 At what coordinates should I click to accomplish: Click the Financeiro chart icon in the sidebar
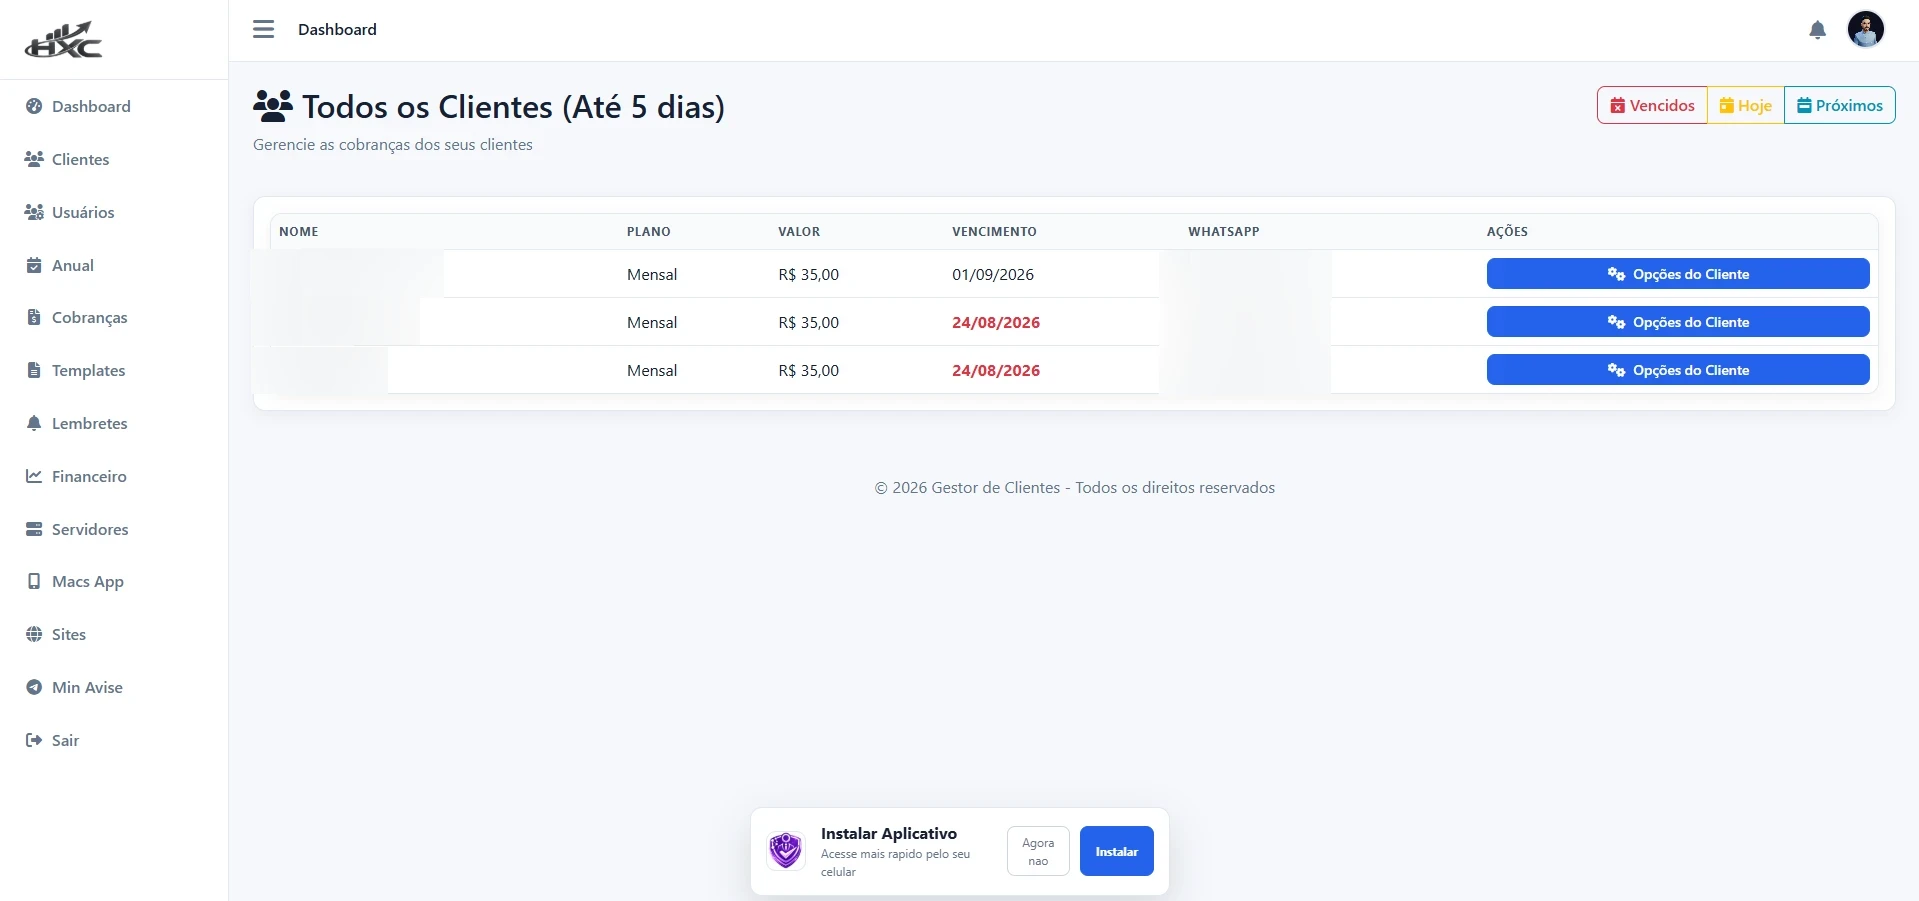pos(34,476)
